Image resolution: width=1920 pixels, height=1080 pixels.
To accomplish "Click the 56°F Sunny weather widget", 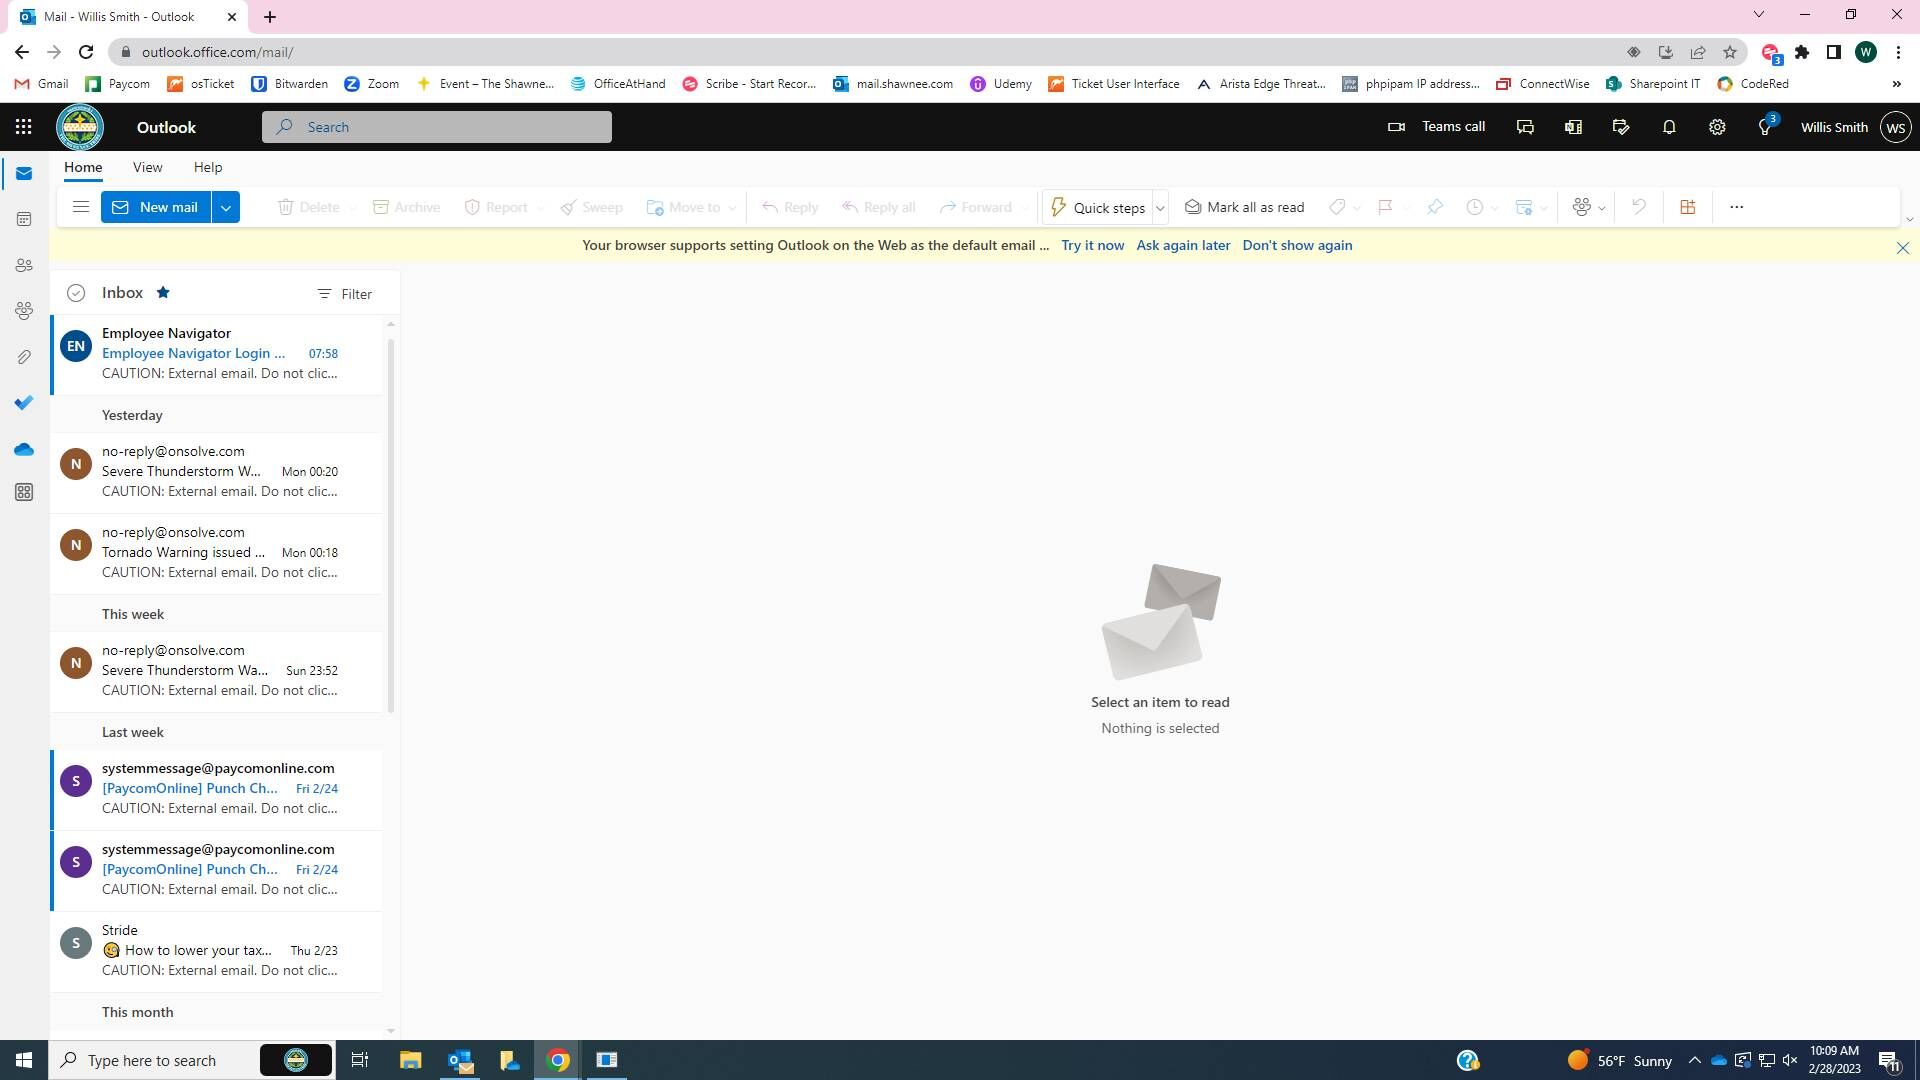I will point(1620,1061).
